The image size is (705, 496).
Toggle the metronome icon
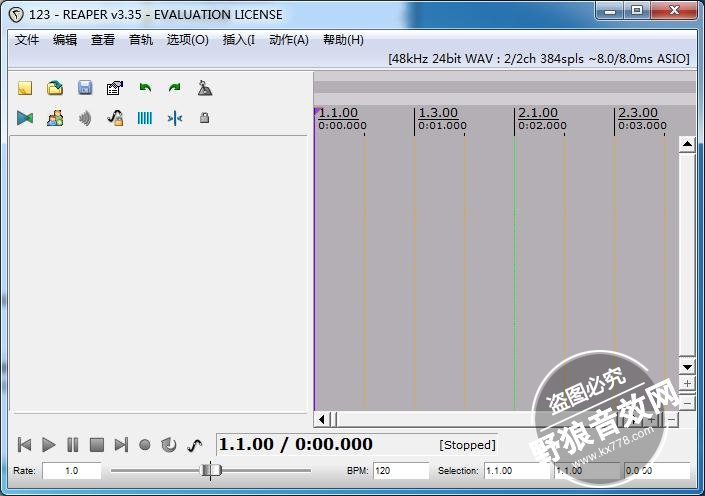tap(205, 88)
